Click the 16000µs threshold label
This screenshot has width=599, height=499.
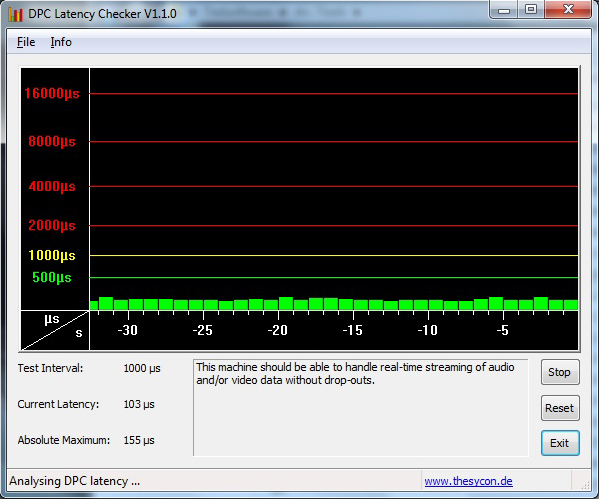(x=52, y=94)
